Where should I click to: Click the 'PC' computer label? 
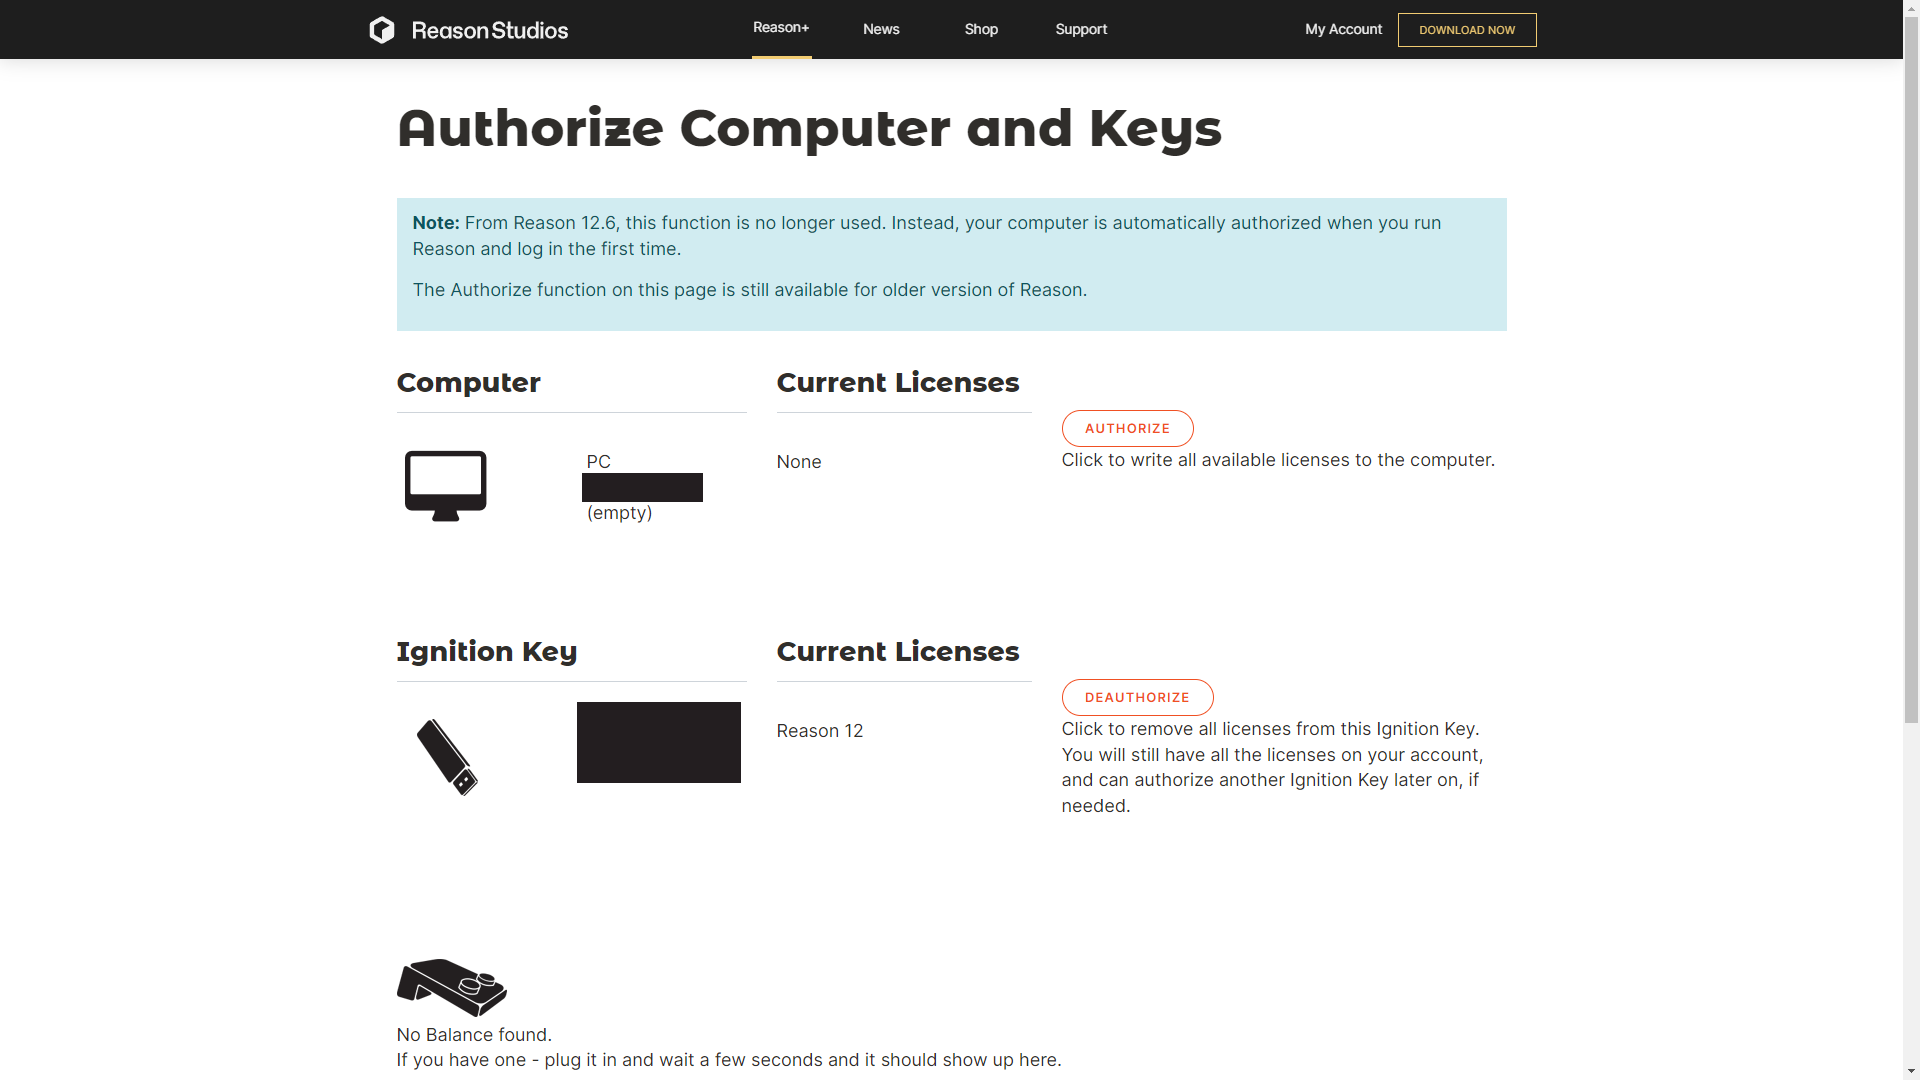[x=598, y=462]
